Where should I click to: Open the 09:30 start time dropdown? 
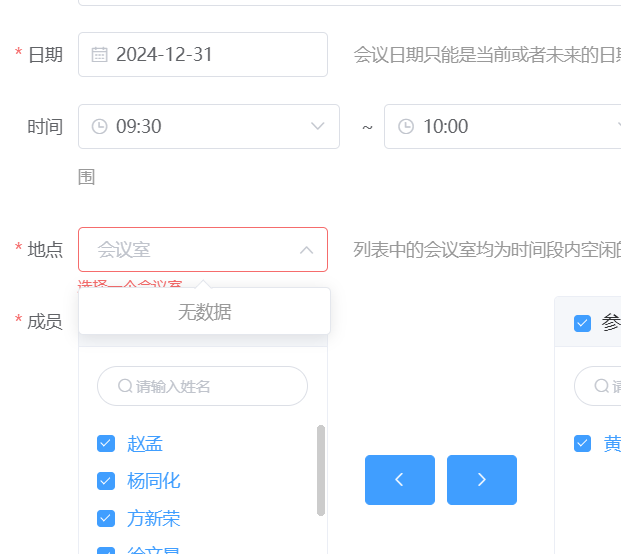(209, 127)
